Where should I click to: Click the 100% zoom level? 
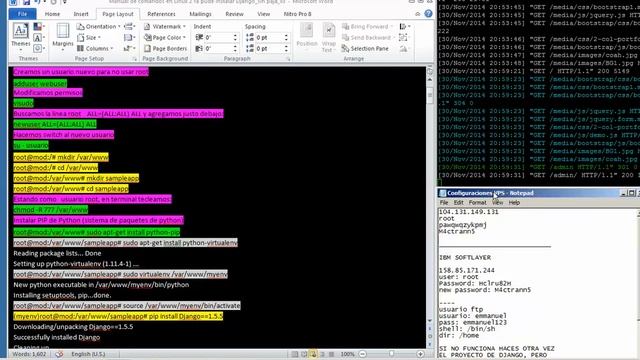pos(347,354)
